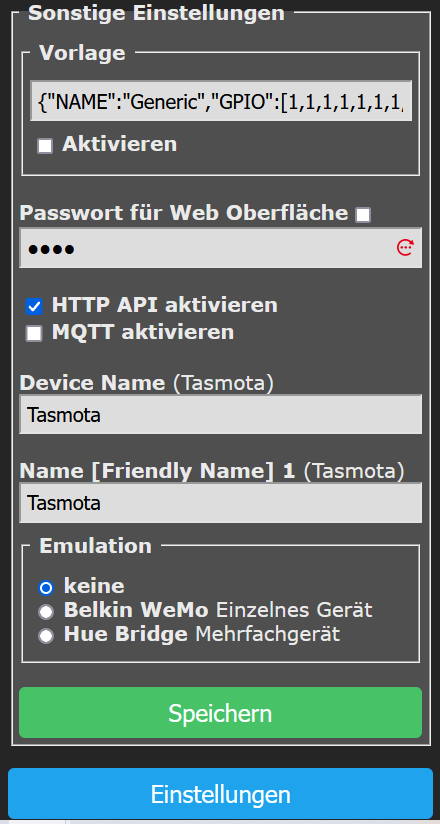Toggle the show-password checkbox beside Passwort label
The height and width of the screenshot is (824, 440).
[x=363, y=214]
